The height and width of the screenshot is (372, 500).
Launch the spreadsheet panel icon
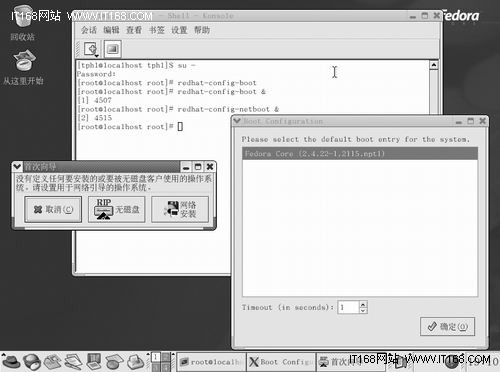click(x=114, y=362)
